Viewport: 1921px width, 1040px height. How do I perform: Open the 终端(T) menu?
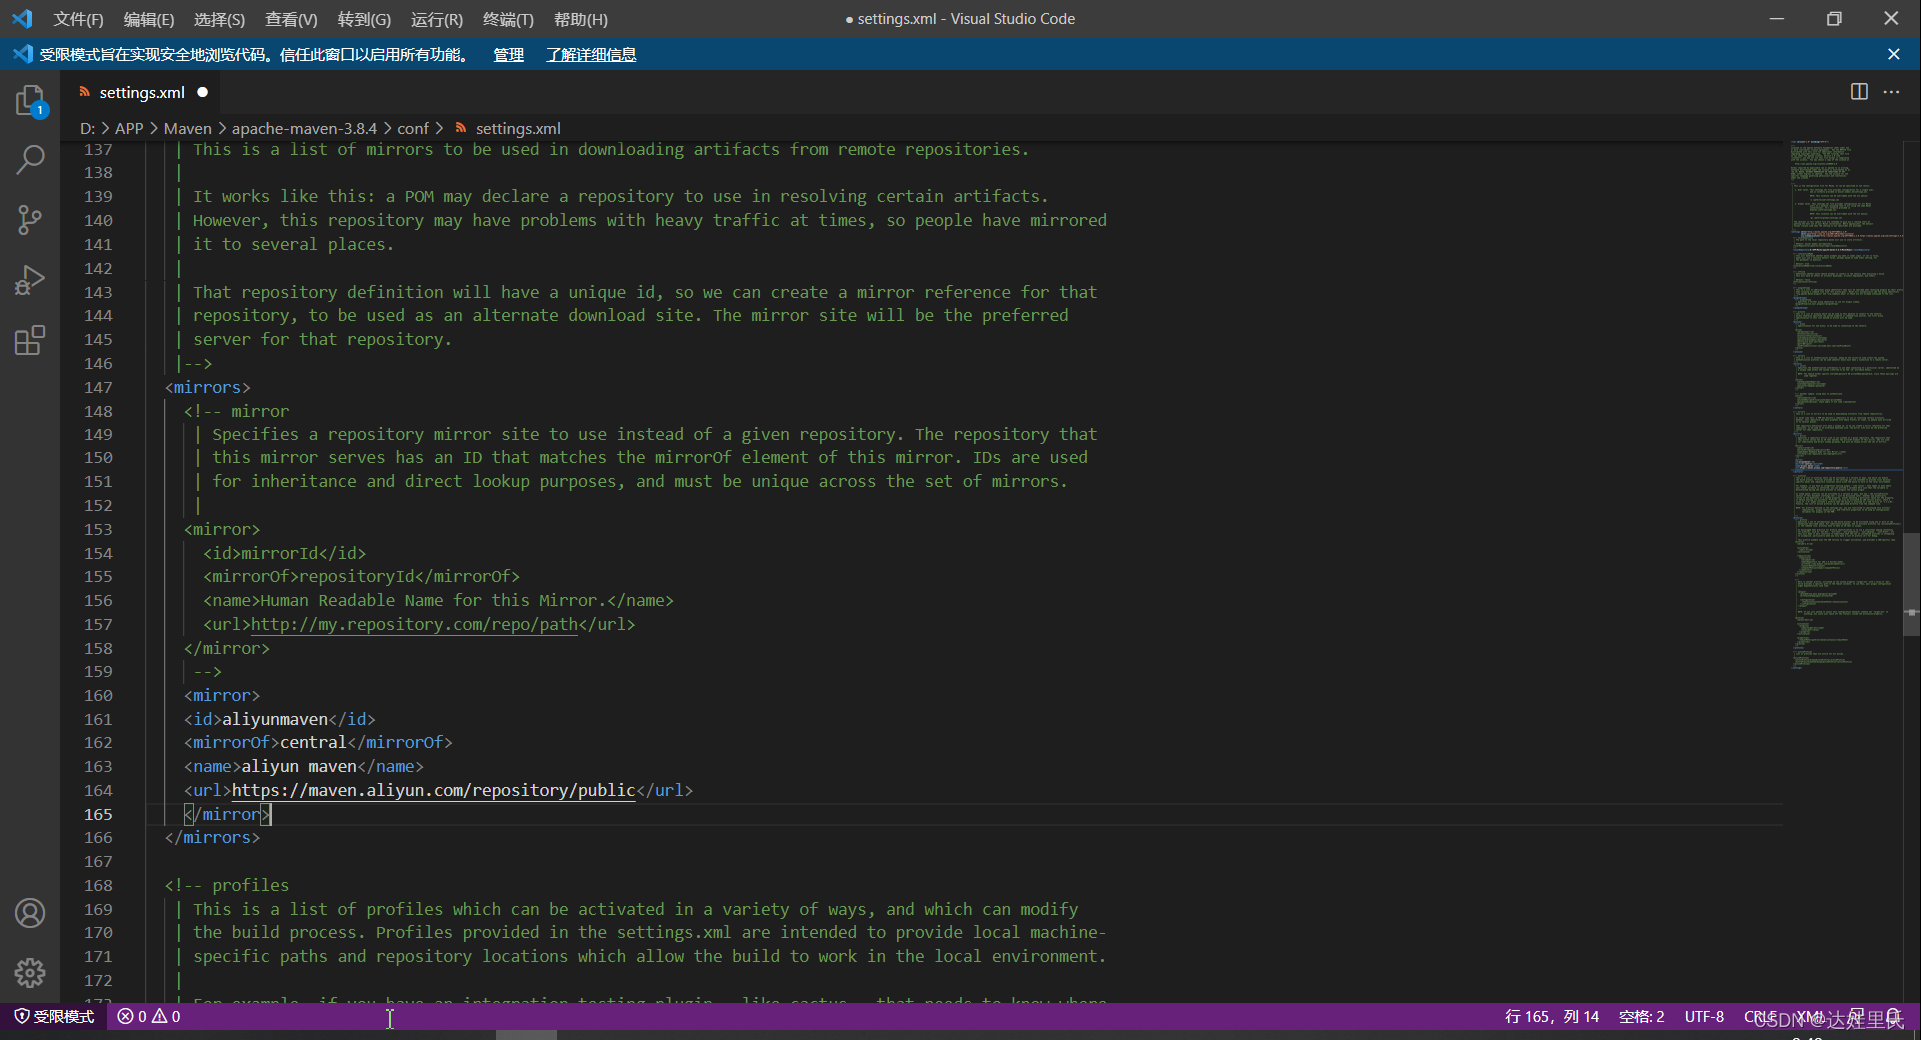pyautogui.click(x=508, y=19)
